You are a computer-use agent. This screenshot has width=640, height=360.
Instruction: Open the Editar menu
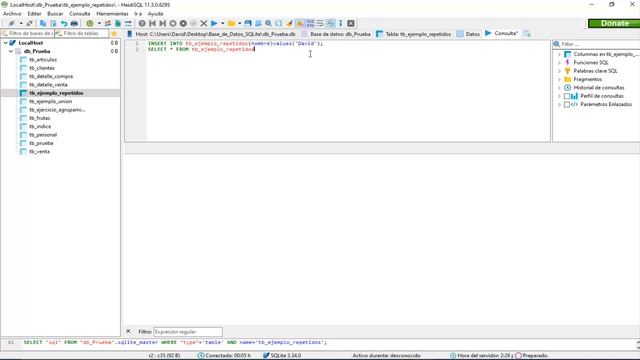34,14
